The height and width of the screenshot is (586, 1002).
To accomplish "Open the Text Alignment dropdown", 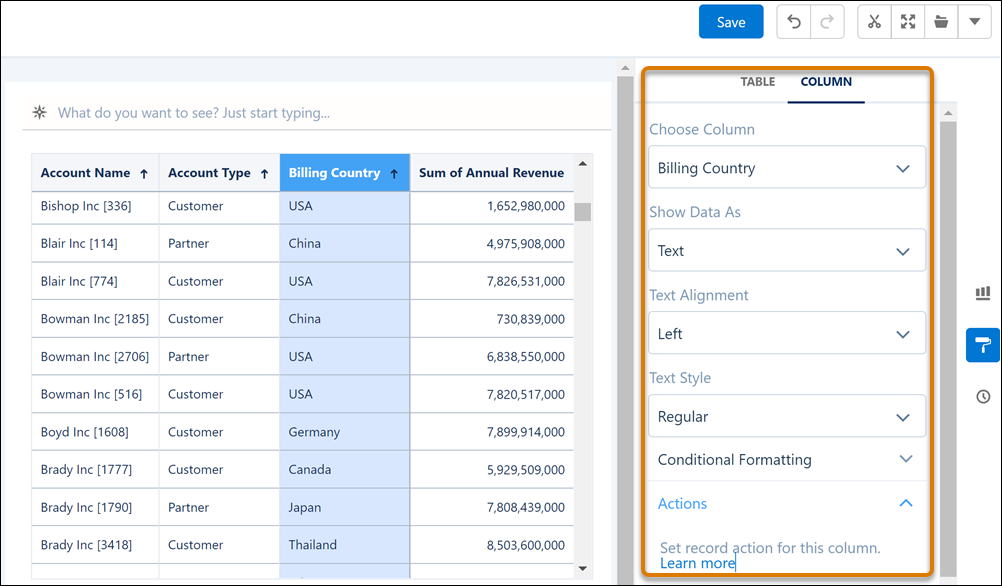I will point(786,334).
